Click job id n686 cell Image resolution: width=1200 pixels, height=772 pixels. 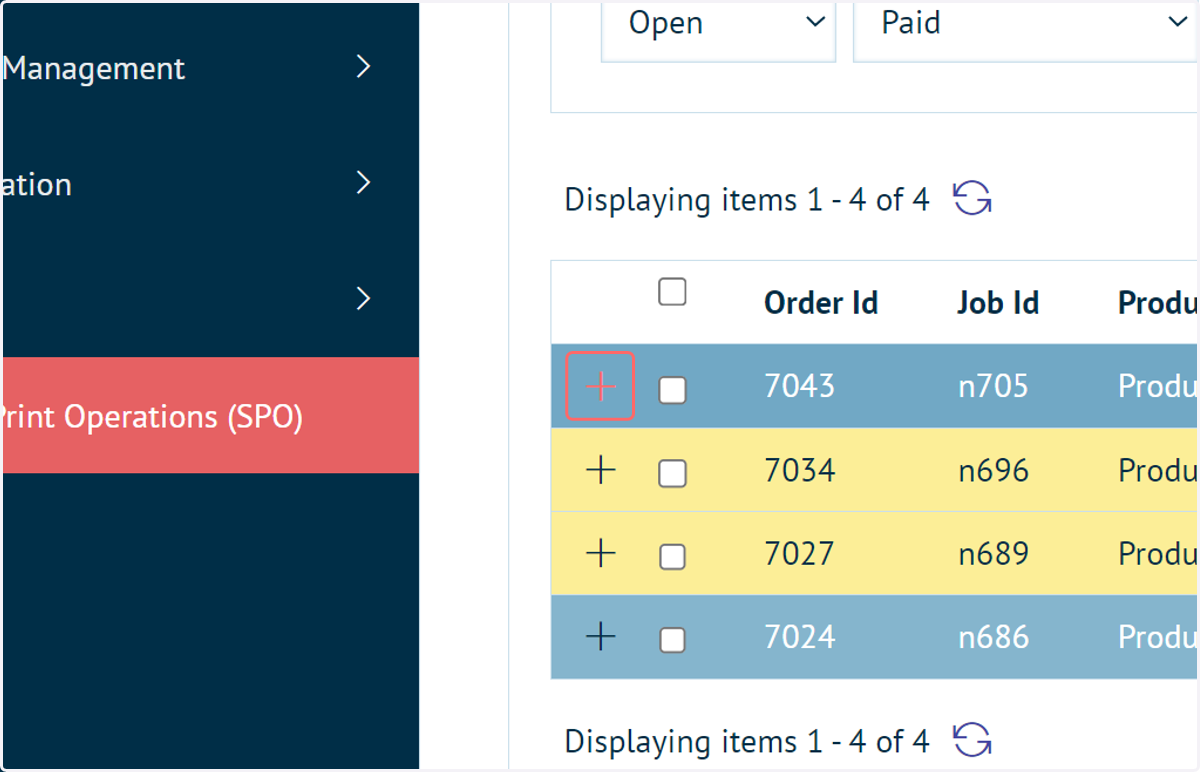(993, 636)
